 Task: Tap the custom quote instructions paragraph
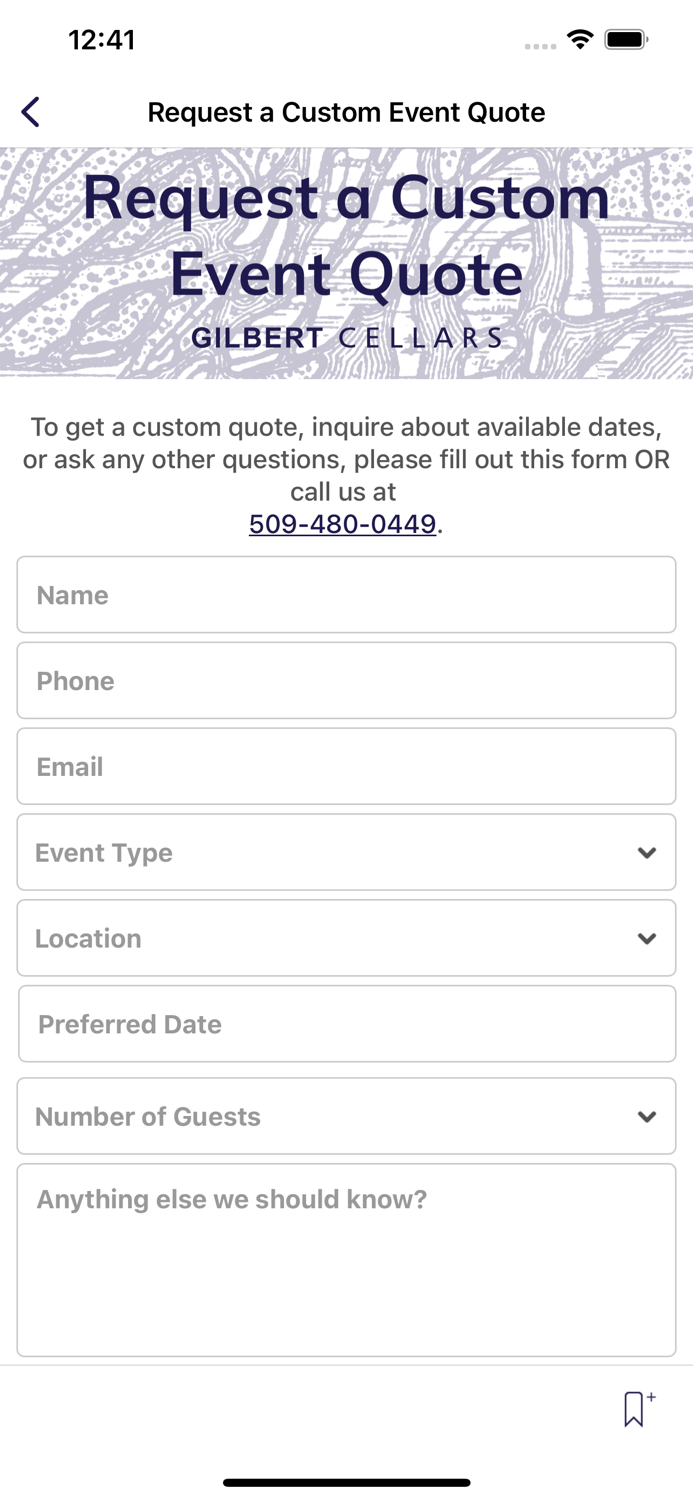pos(346,459)
